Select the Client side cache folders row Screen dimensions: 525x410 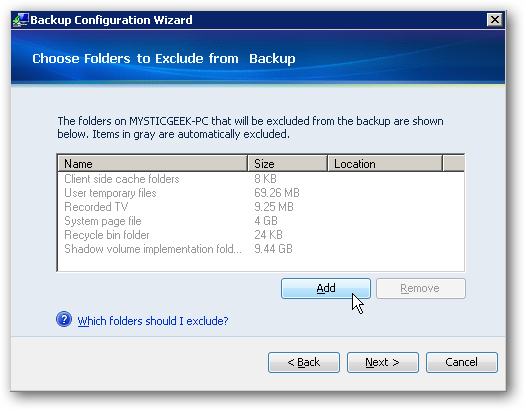click(260, 179)
